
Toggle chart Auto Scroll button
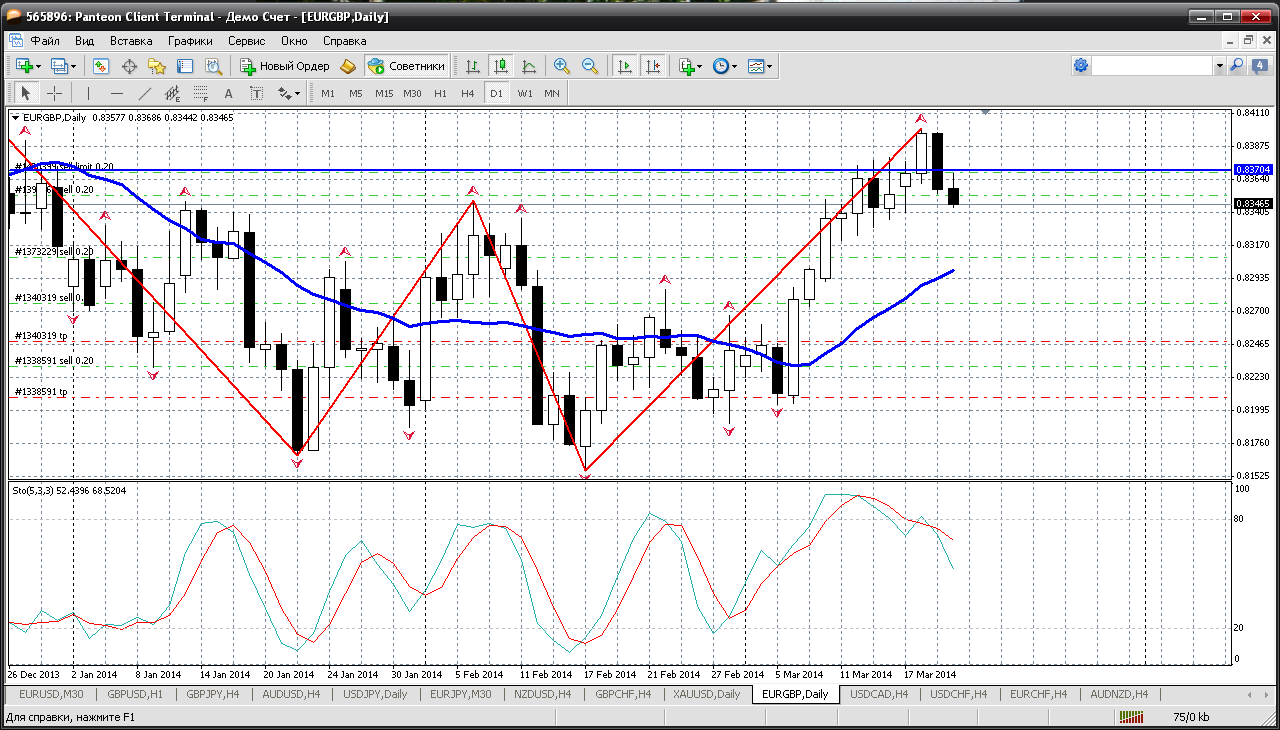click(625, 66)
